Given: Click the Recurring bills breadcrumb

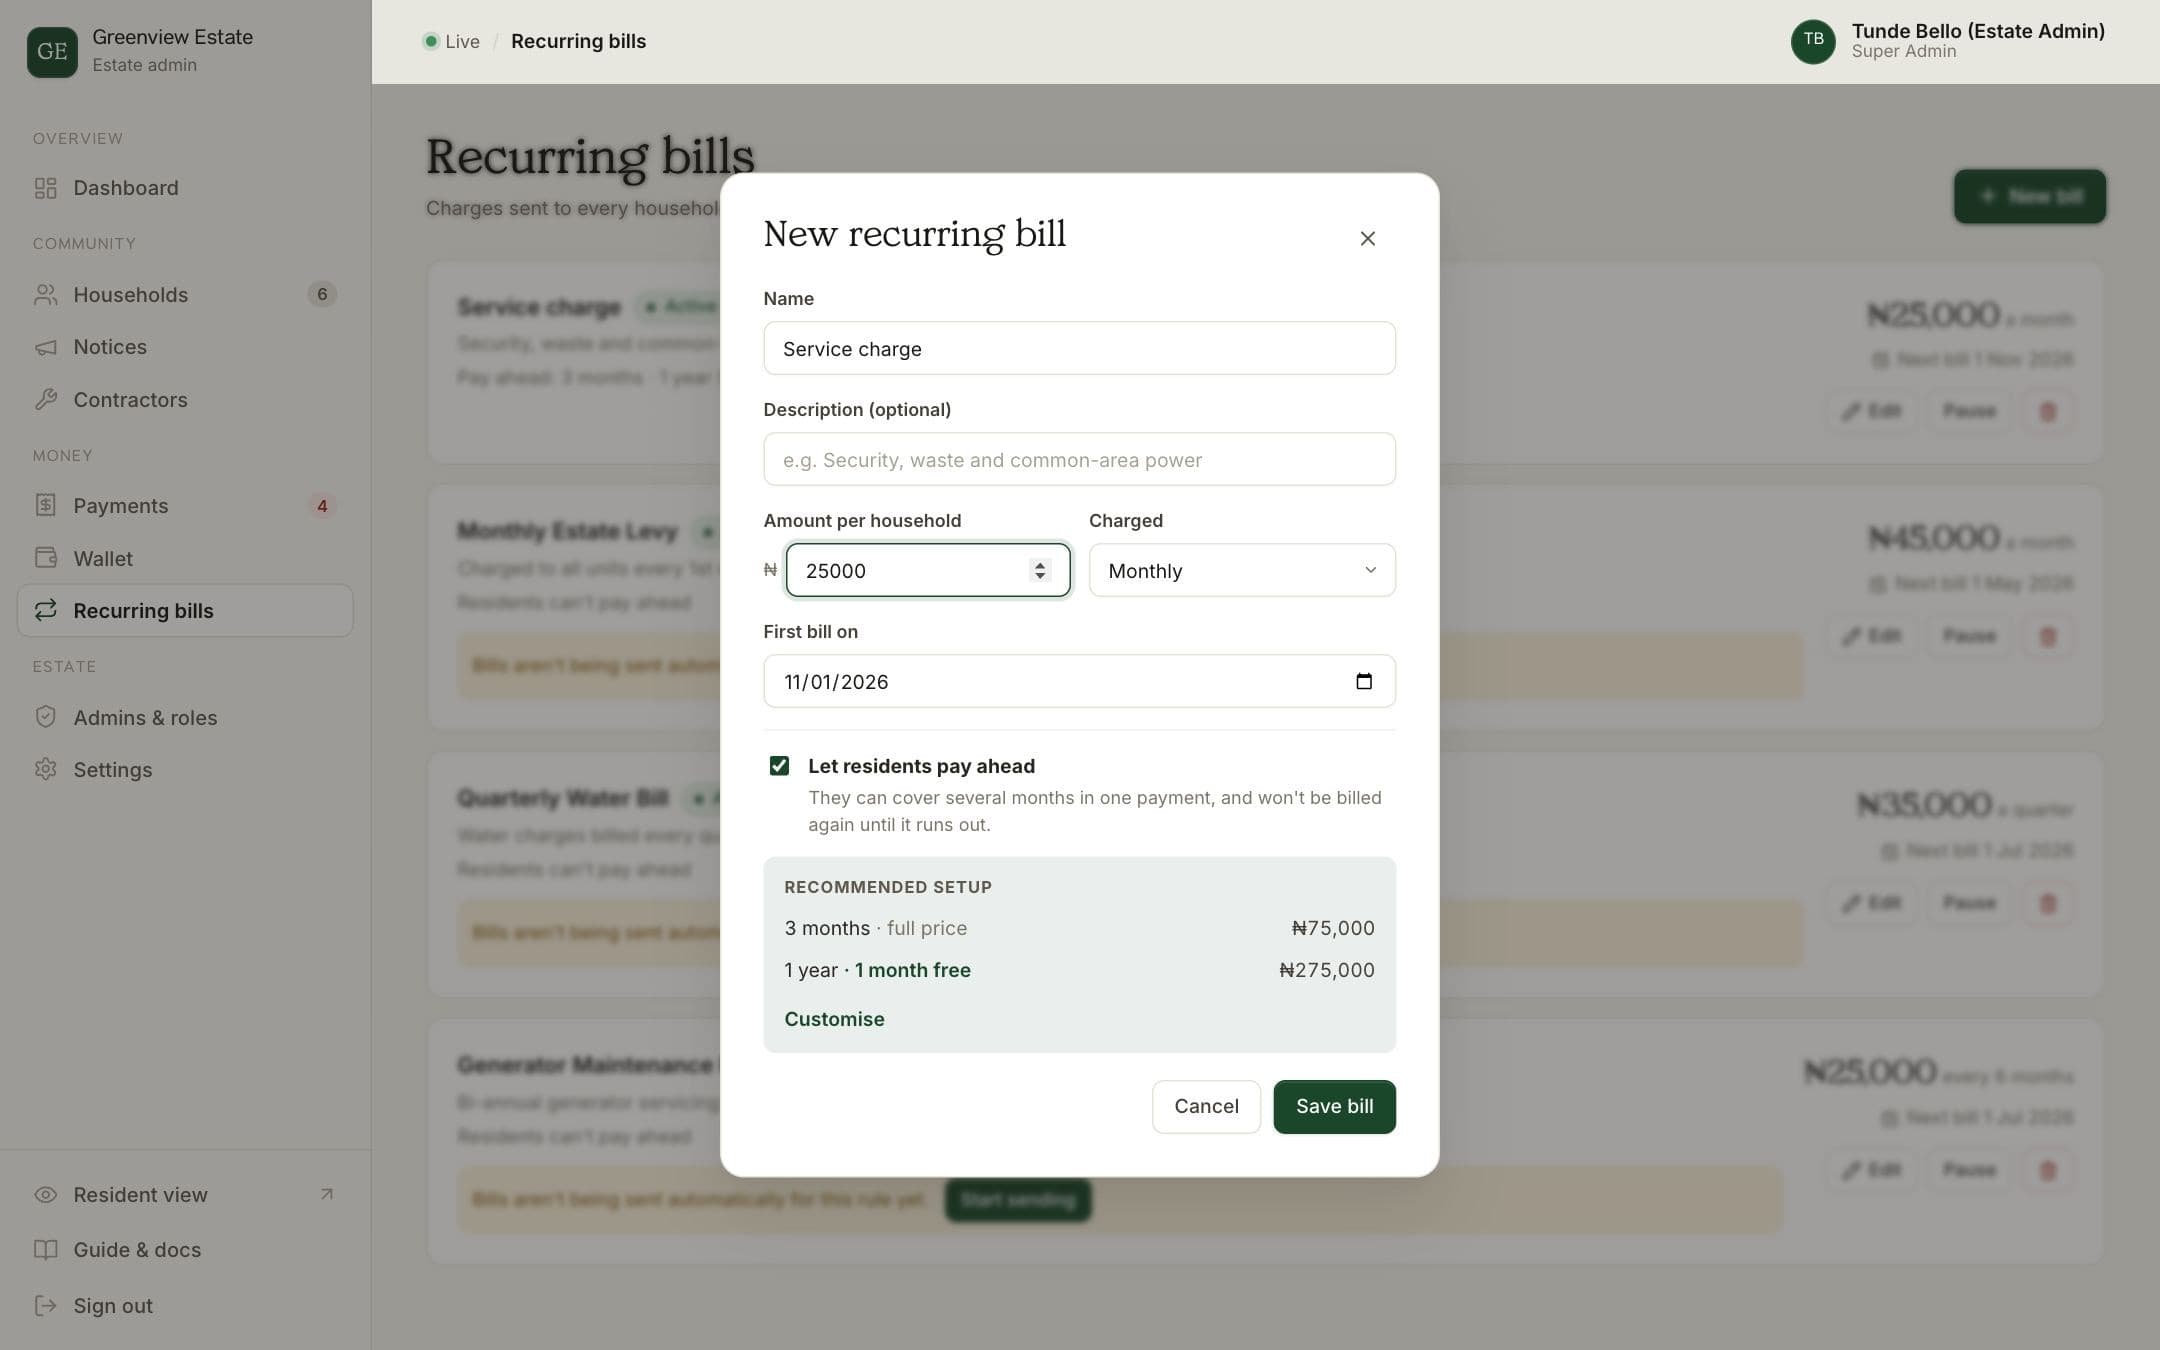Looking at the screenshot, I should point(578,41).
